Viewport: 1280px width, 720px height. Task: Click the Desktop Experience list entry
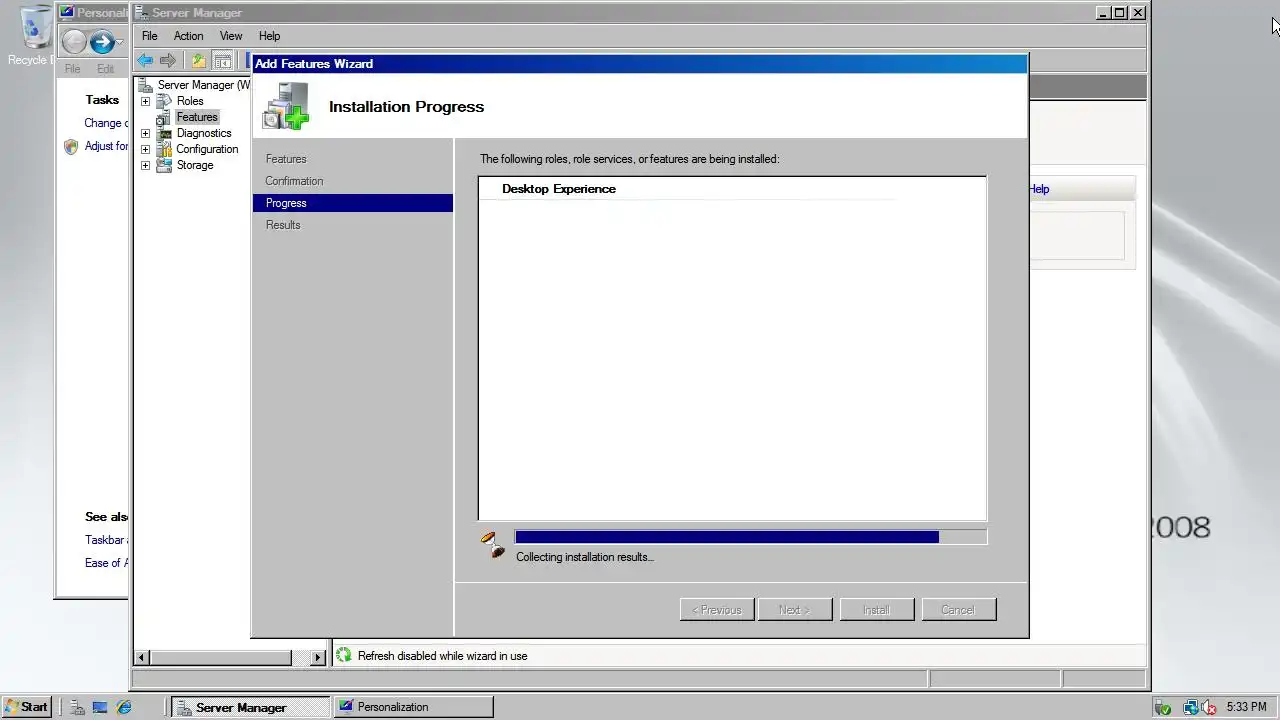tap(559, 189)
